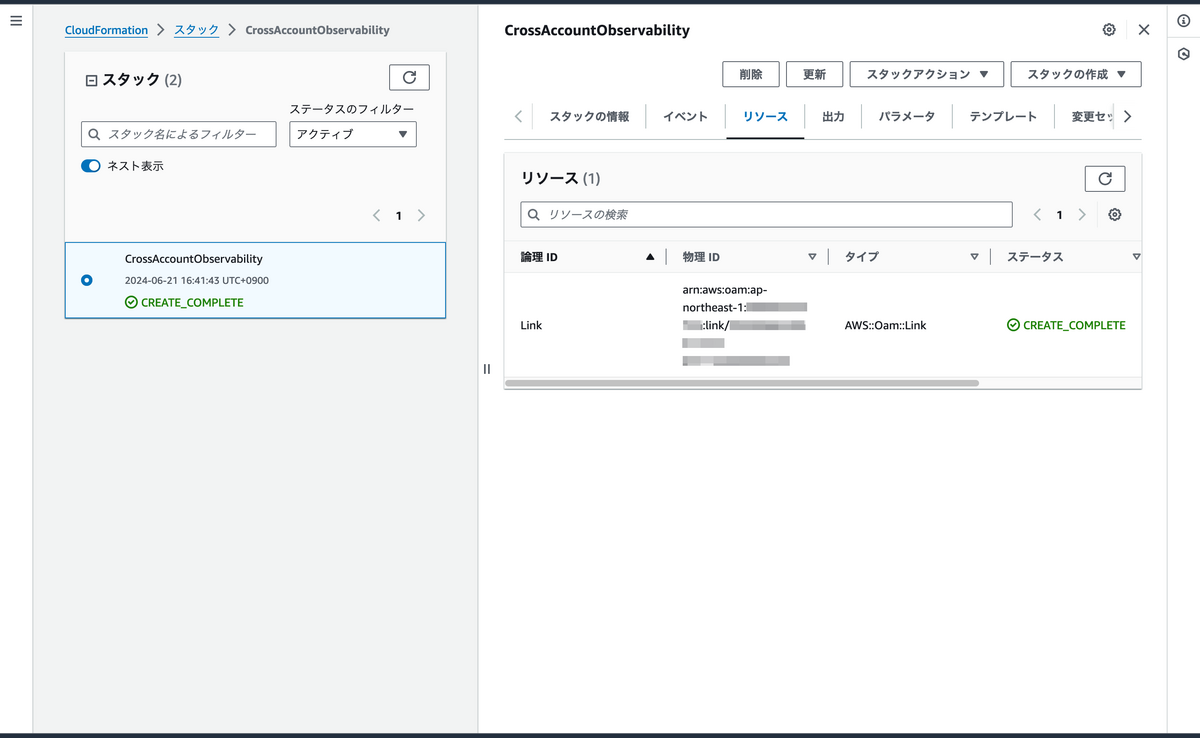Switch to イベント tab
Screen dimensions: 1200x738
pos(685,116)
